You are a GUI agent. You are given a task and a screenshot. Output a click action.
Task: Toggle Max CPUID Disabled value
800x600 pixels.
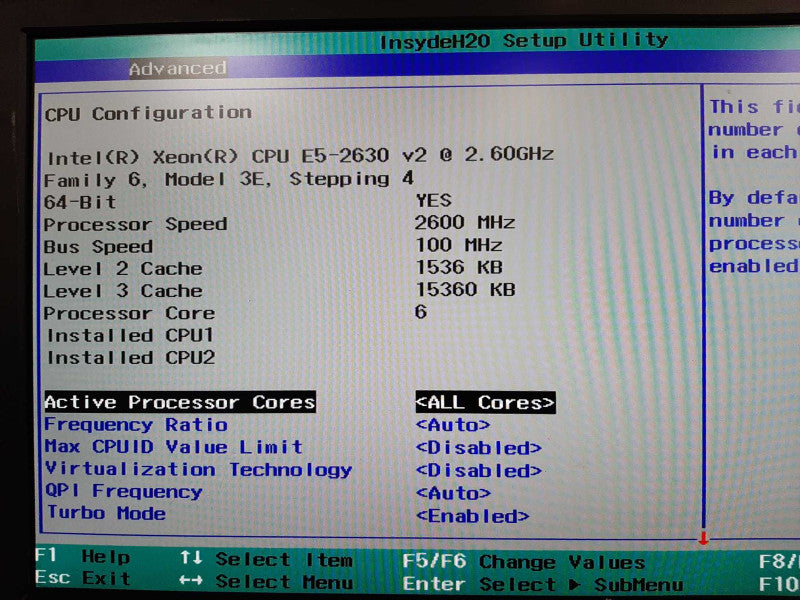tap(479, 447)
